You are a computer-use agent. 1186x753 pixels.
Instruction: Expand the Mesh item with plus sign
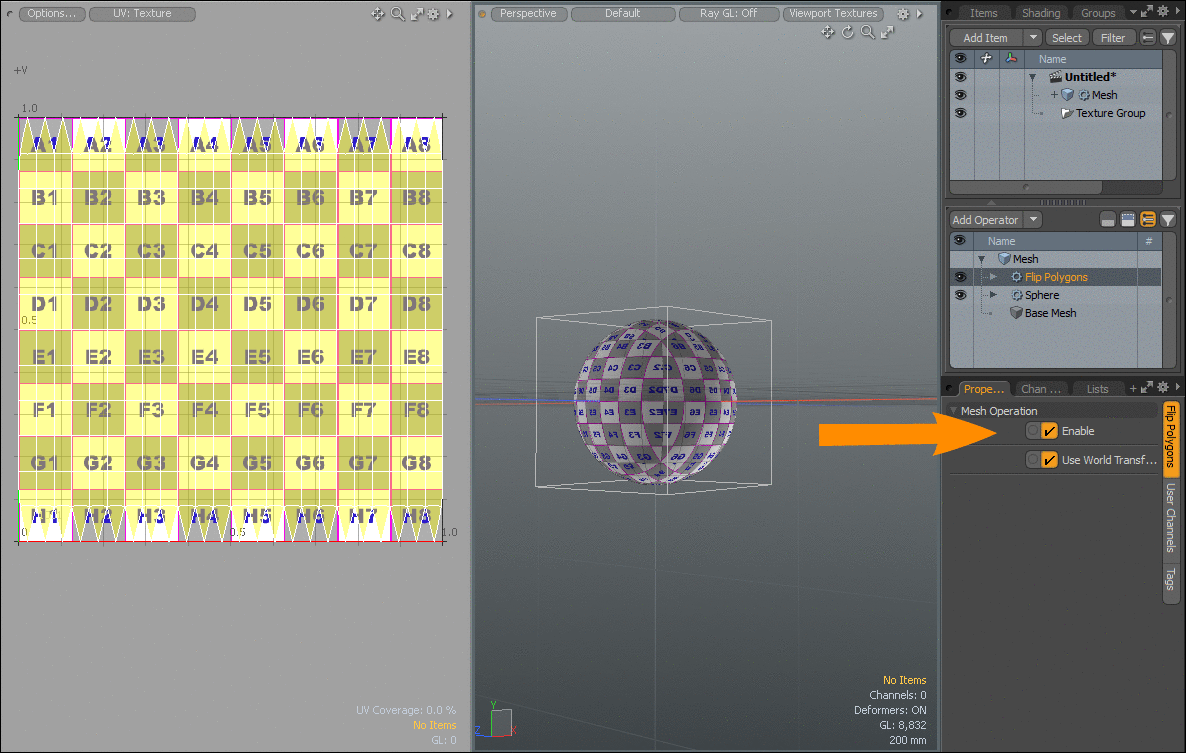point(1054,95)
